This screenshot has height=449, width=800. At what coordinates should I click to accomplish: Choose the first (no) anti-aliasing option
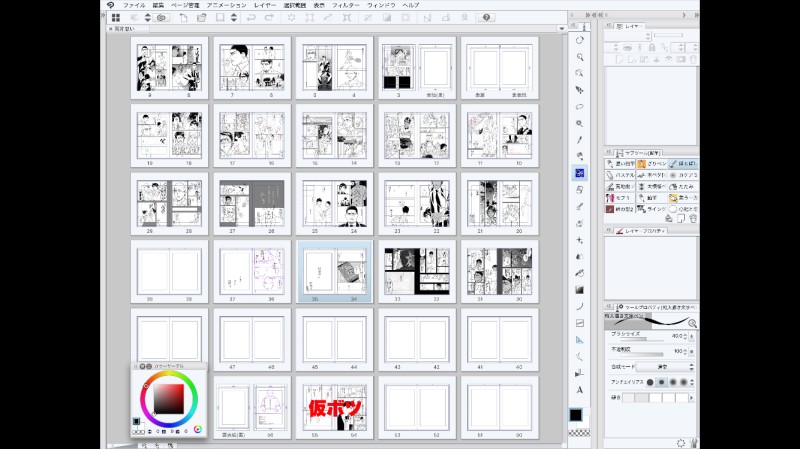coord(650,382)
